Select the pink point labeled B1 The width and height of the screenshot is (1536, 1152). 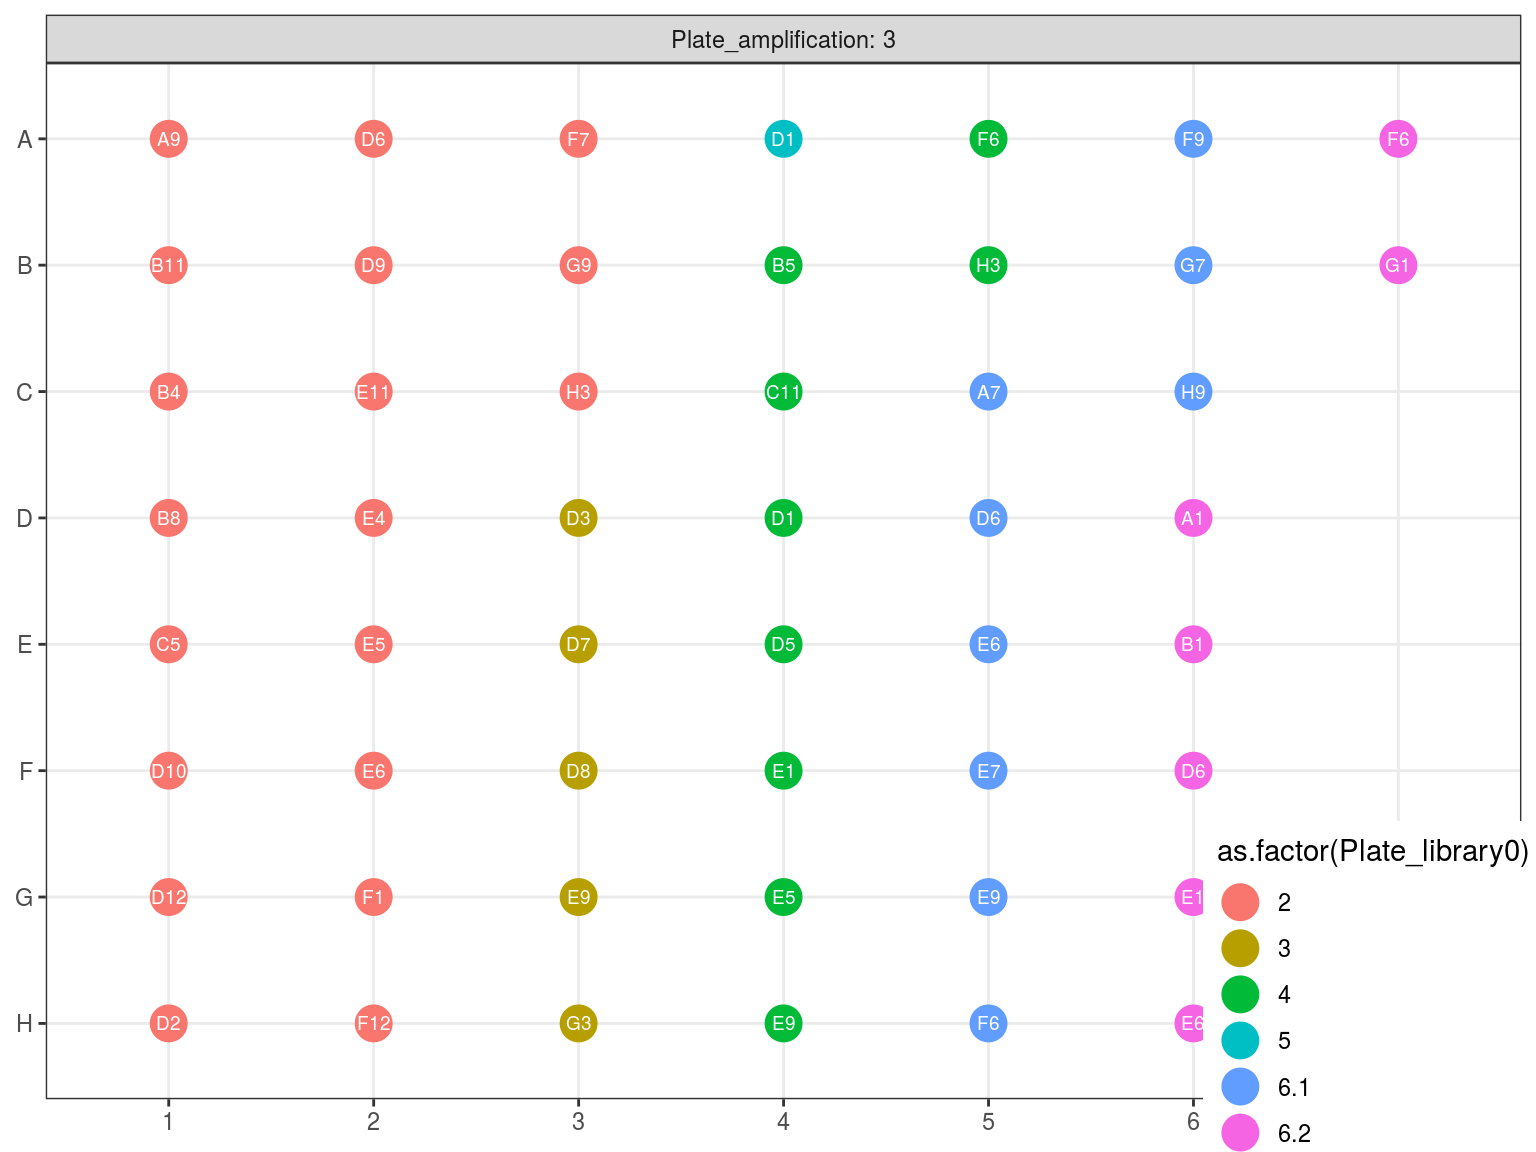[x=1193, y=645]
